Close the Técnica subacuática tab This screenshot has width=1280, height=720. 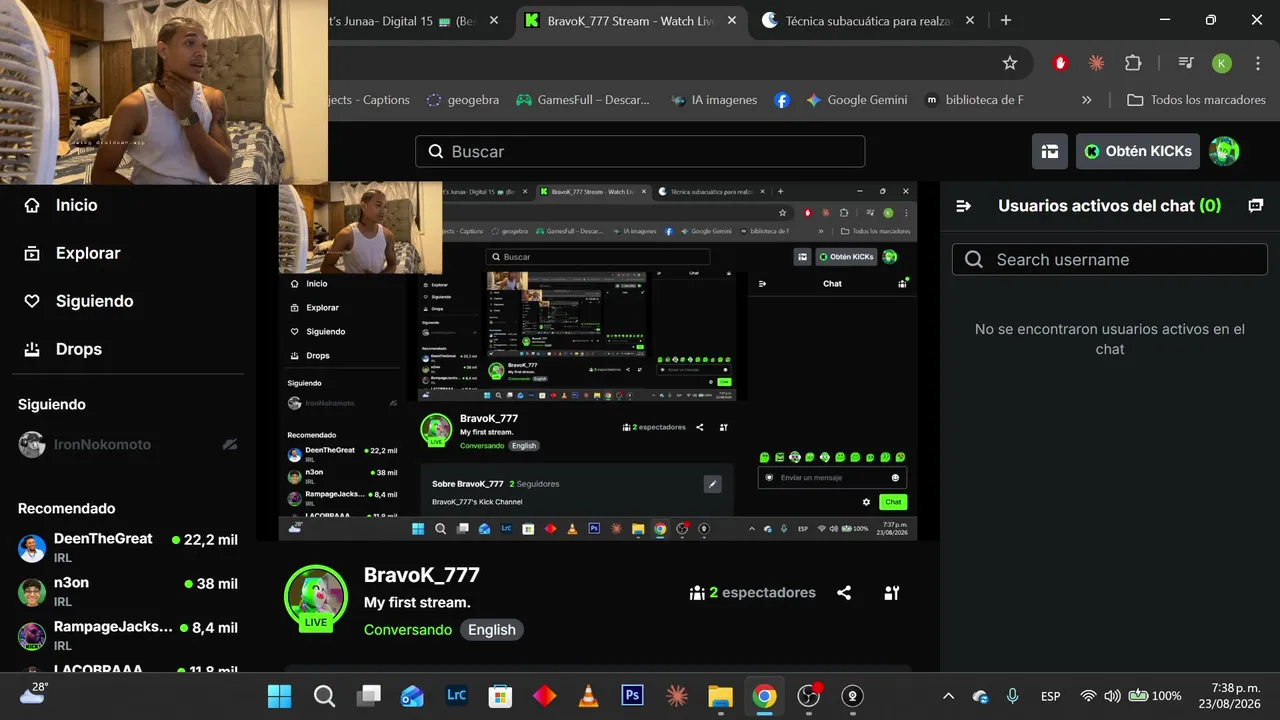968,21
